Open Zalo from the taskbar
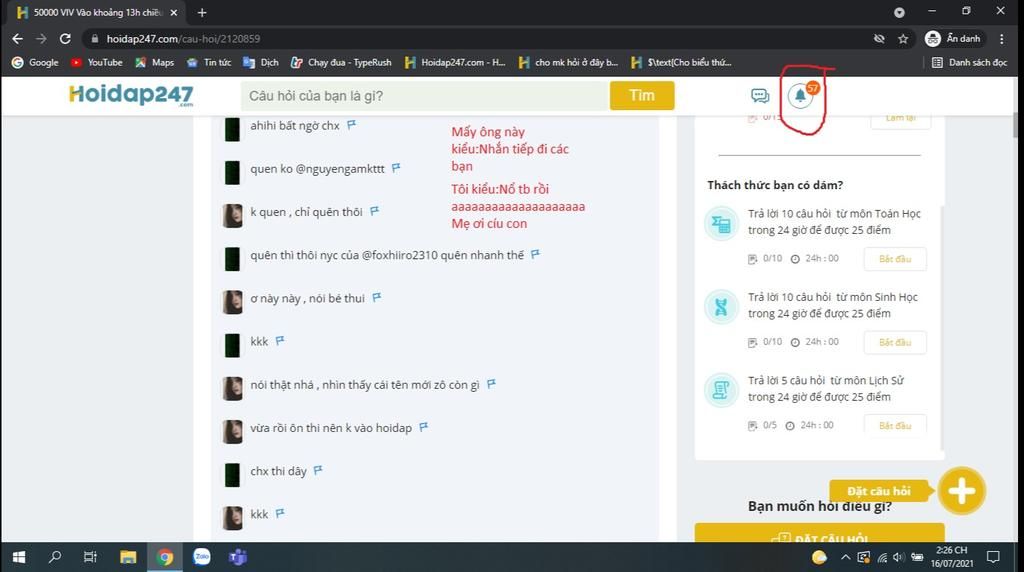 (202, 557)
